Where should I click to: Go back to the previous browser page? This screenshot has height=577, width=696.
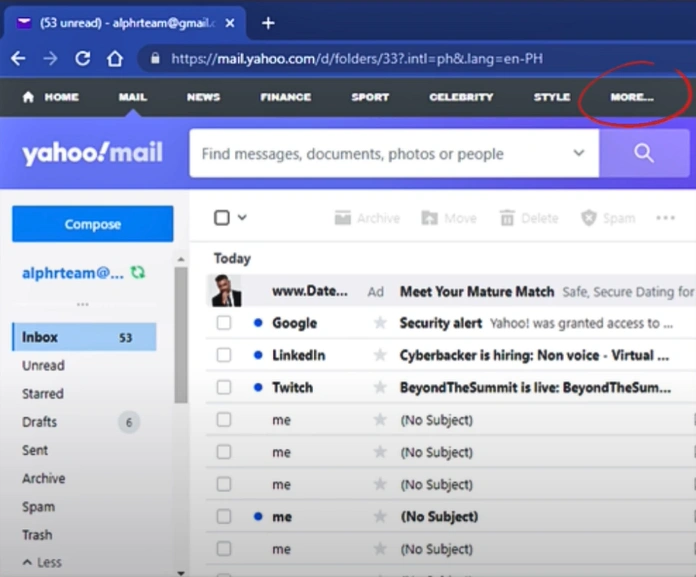pos(18,58)
